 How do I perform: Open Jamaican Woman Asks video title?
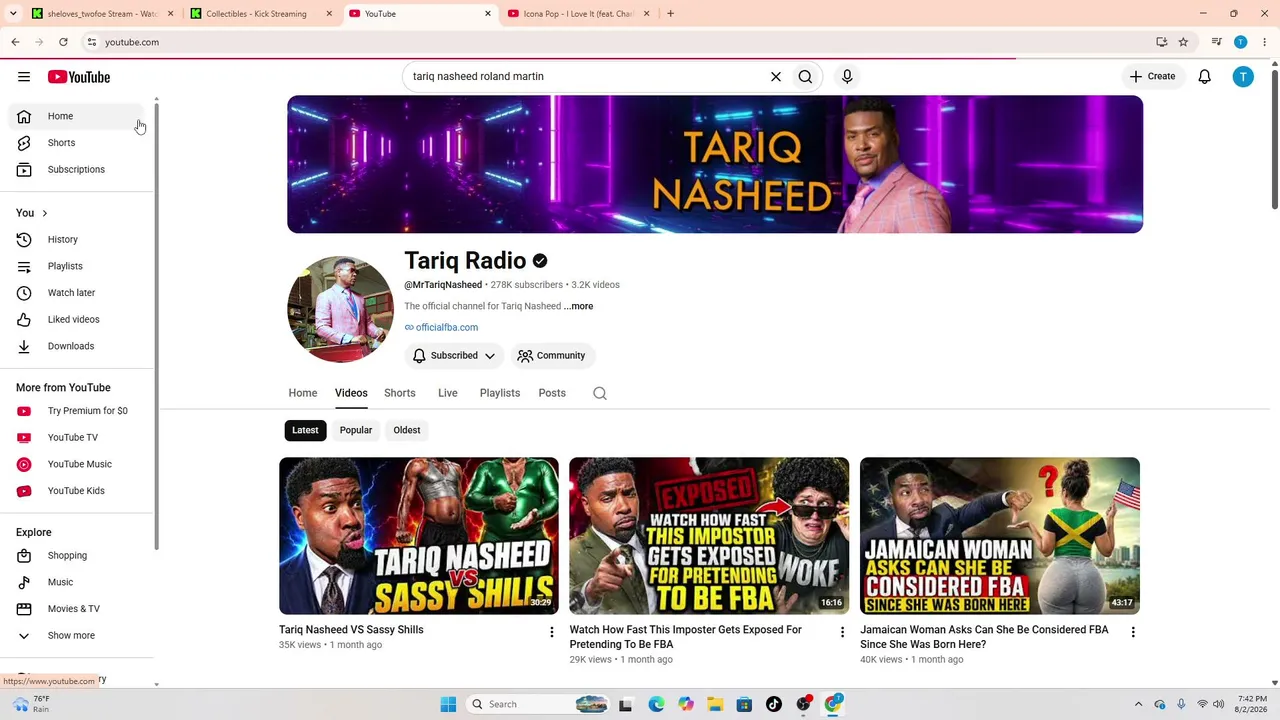984,637
